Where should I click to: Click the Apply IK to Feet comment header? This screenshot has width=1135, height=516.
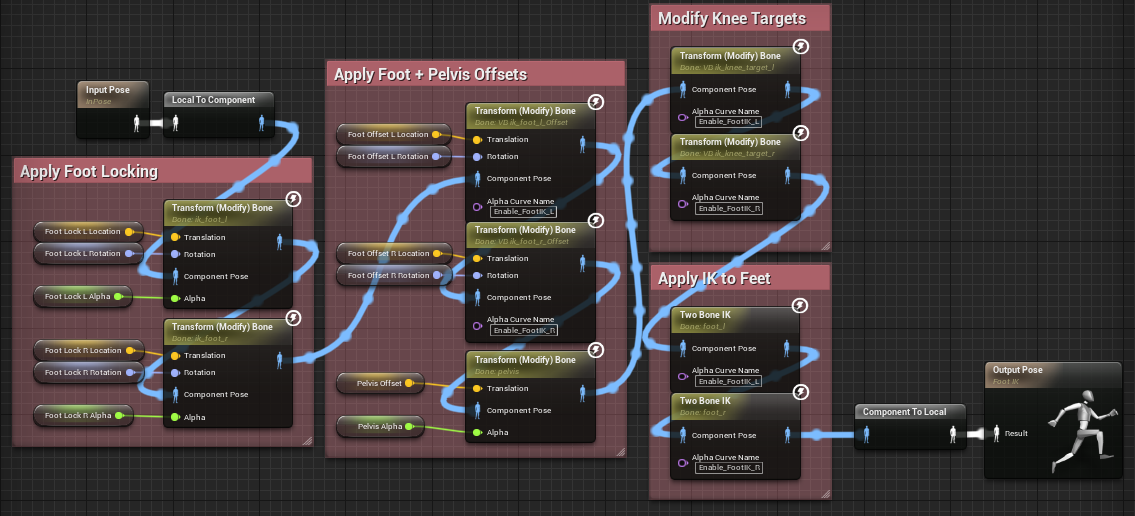pos(714,278)
